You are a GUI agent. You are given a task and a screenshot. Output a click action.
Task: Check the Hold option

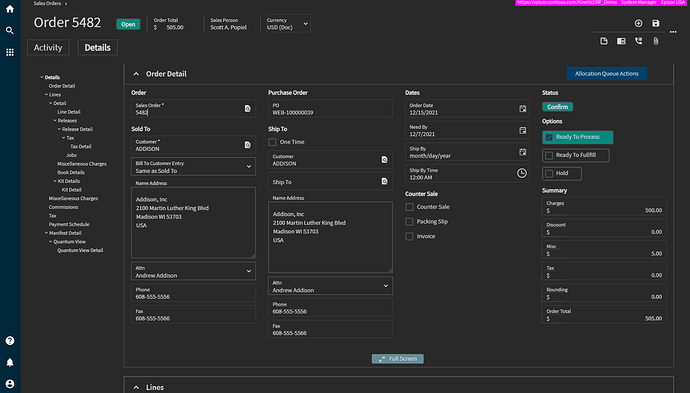[x=549, y=173]
